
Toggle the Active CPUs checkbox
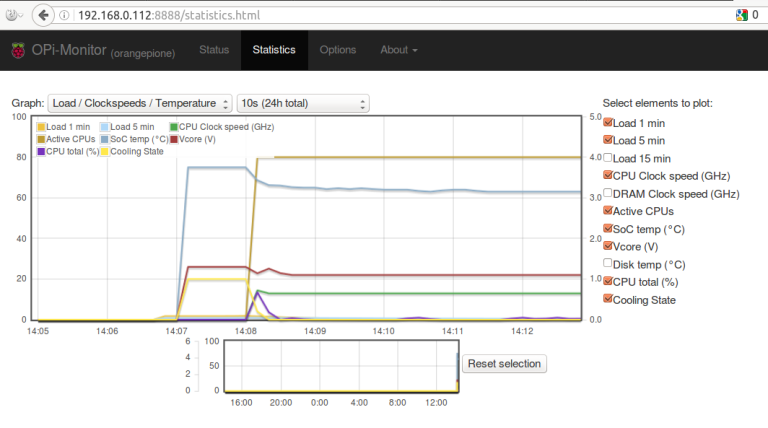click(x=608, y=211)
